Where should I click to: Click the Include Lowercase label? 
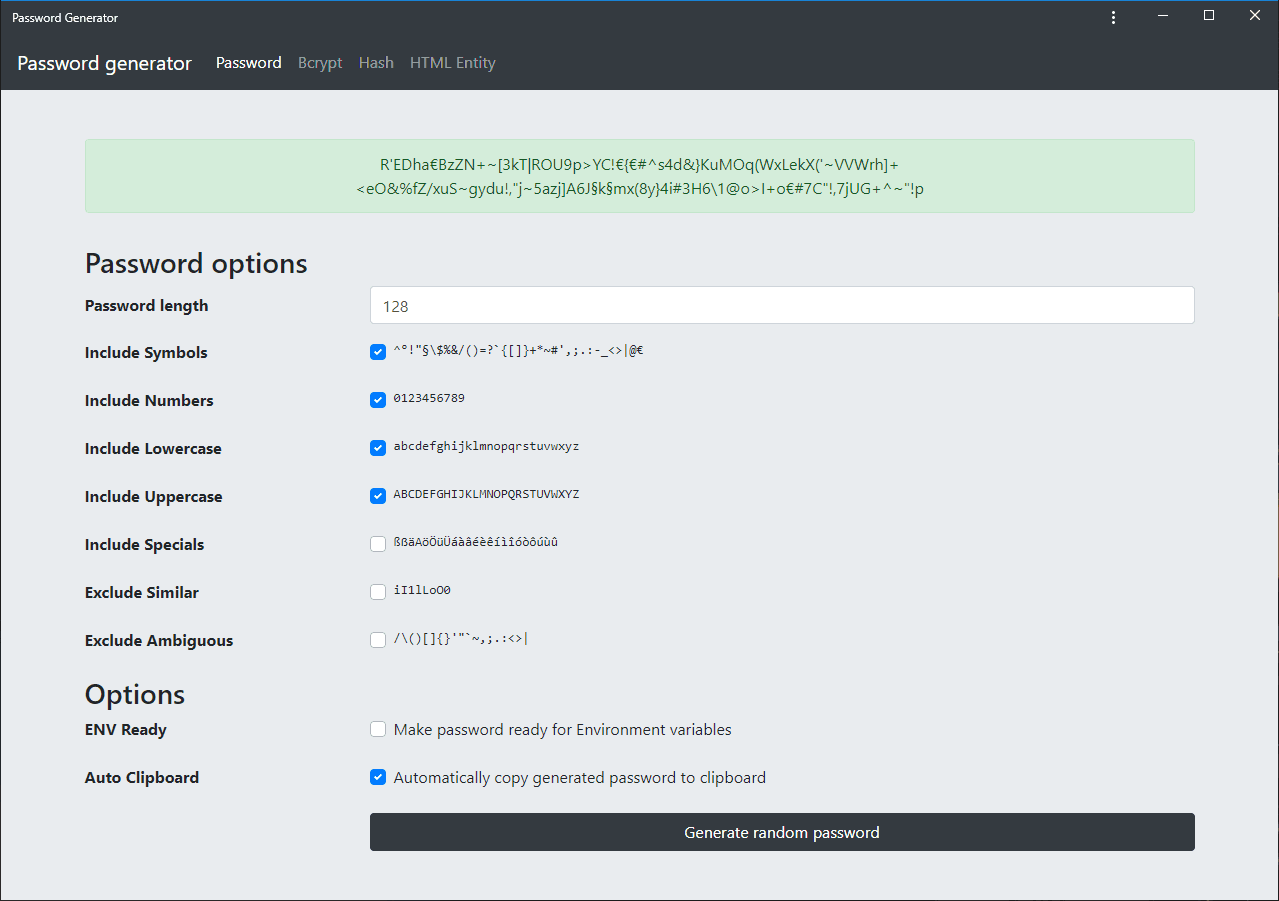click(153, 449)
